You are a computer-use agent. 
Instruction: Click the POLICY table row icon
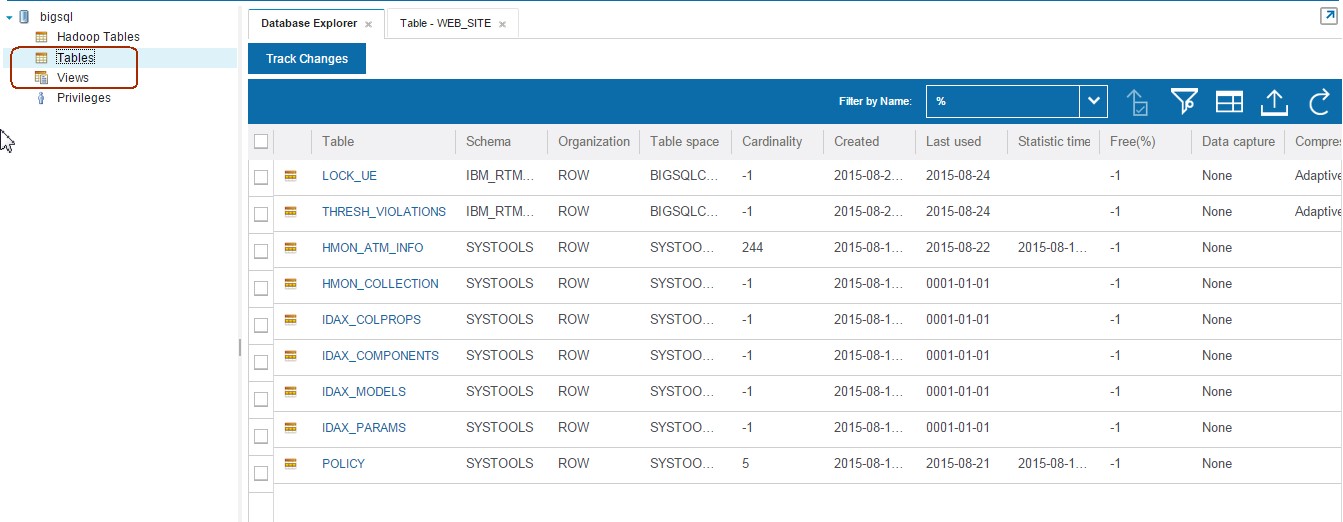[291, 463]
